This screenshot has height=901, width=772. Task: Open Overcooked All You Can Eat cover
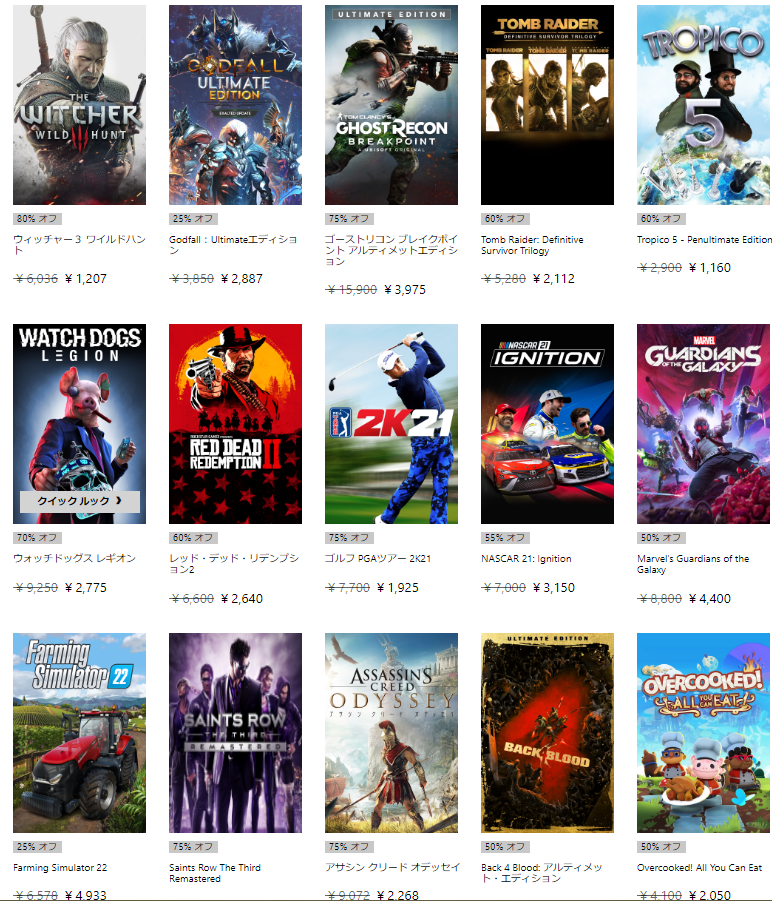(704, 733)
